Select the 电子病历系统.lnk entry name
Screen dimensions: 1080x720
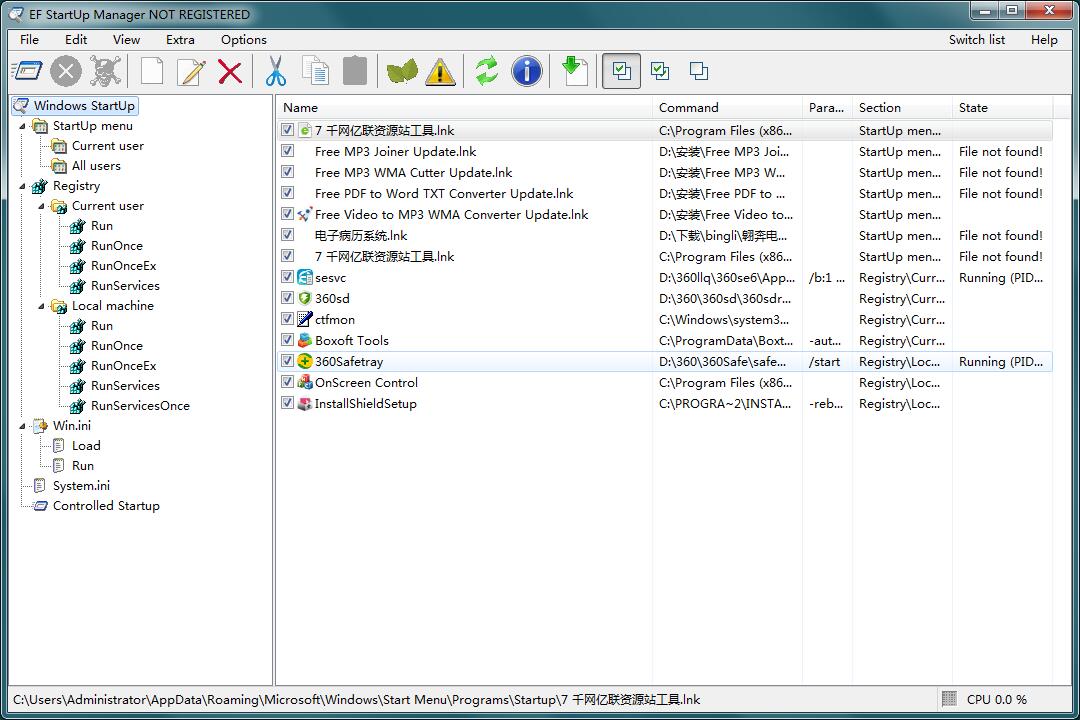(361, 236)
